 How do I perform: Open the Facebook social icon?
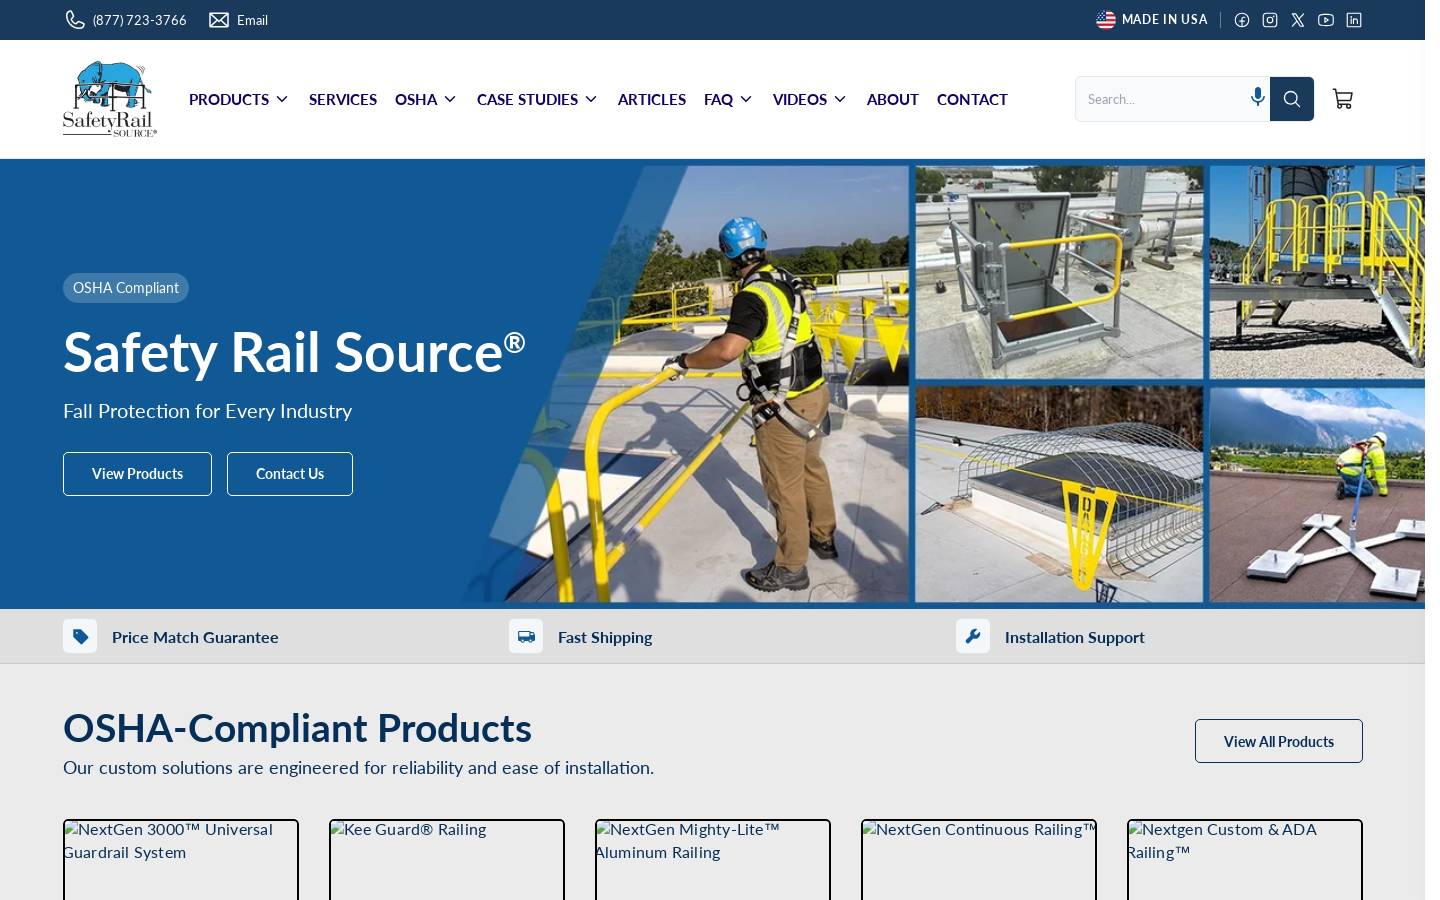point(1242,20)
